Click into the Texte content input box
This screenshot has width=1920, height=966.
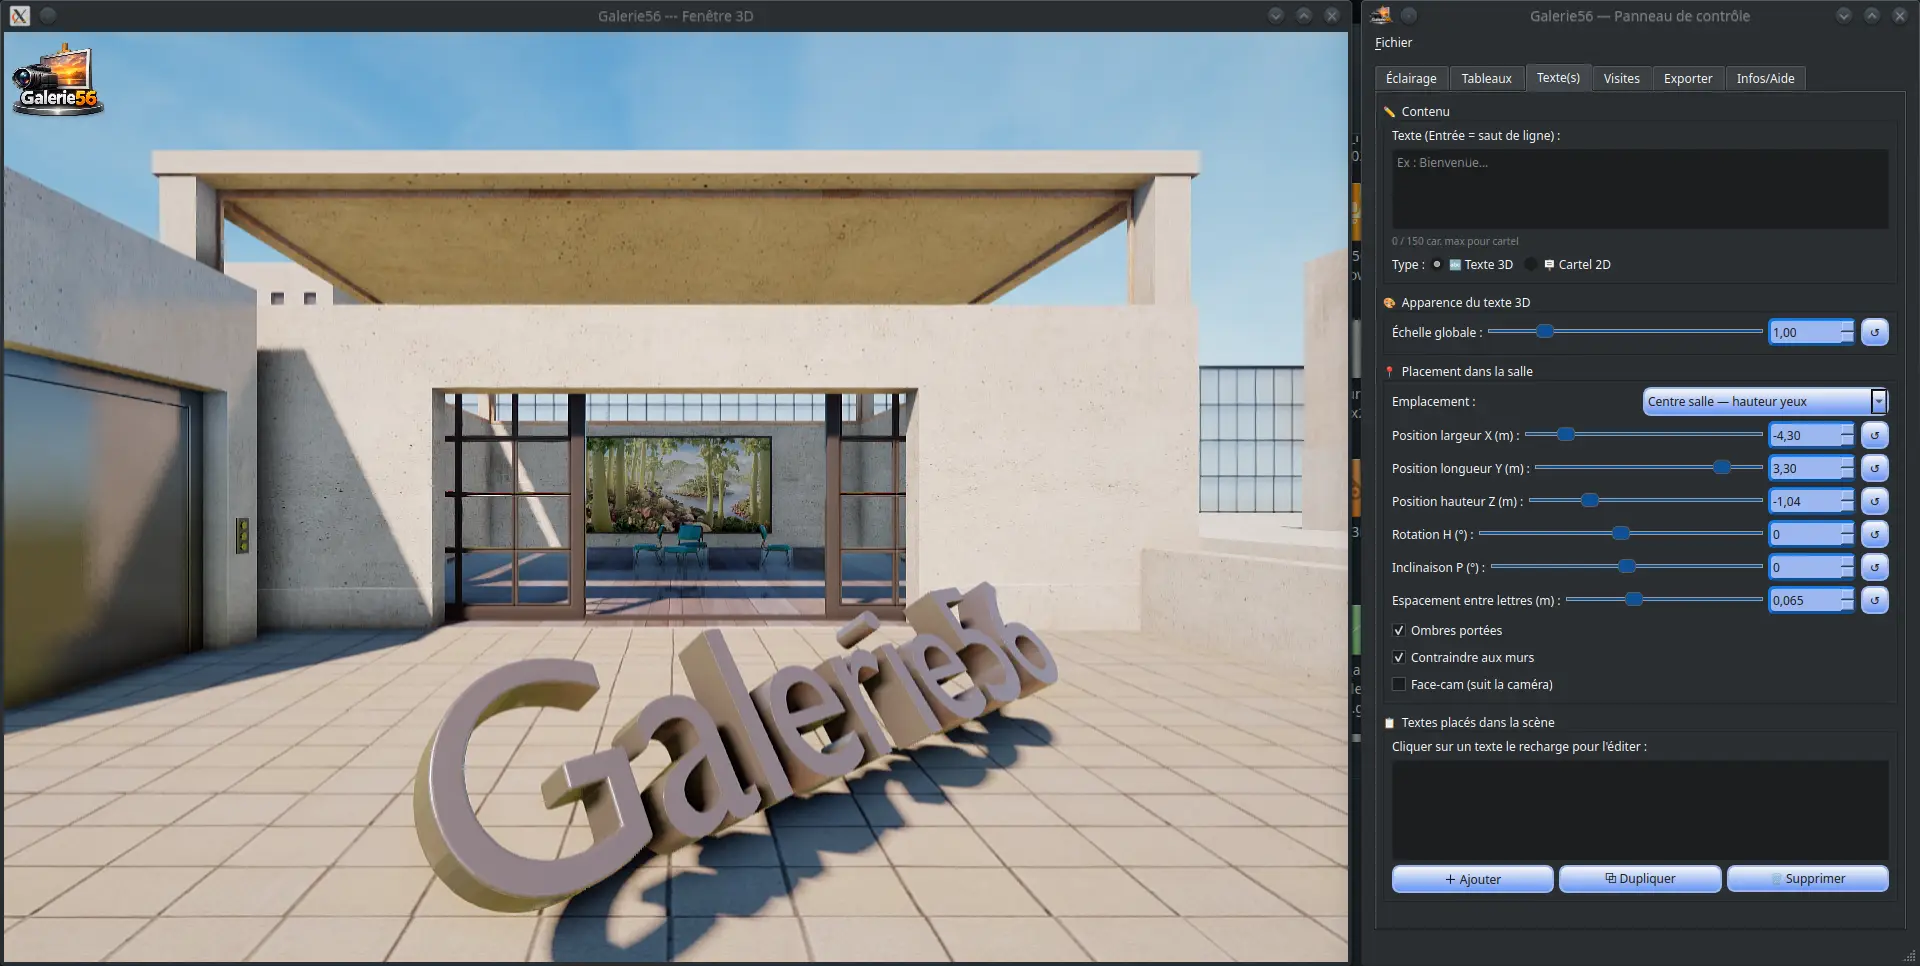[x=1640, y=189]
